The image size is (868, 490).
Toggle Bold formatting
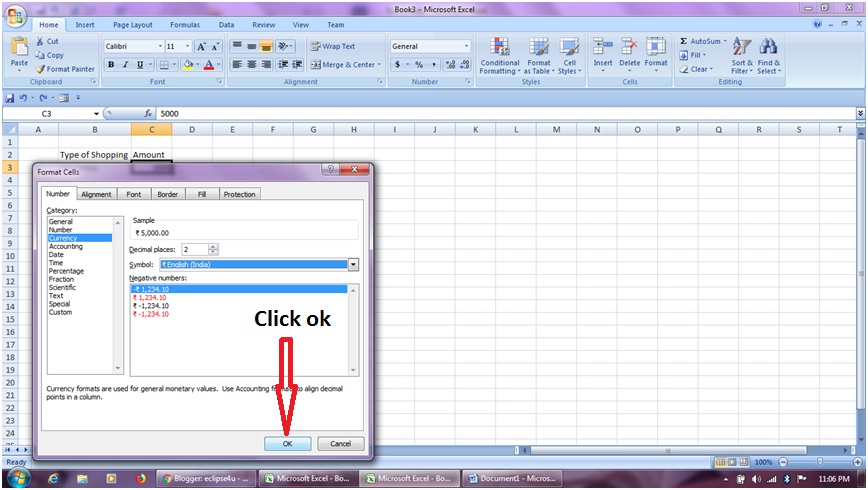point(111,65)
